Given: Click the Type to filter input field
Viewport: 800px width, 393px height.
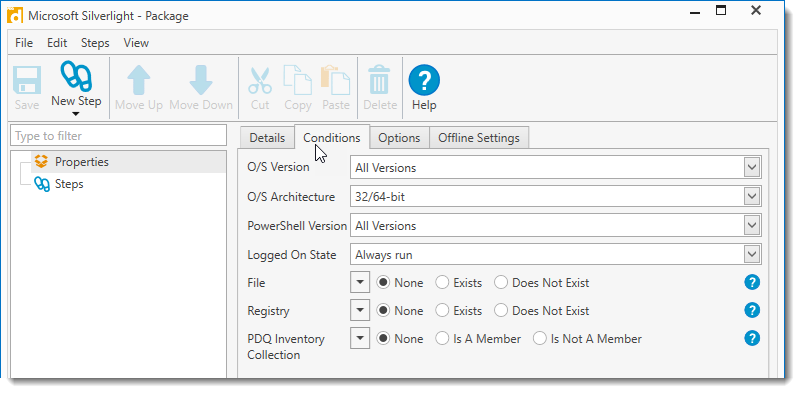Looking at the screenshot, I should tap(118, 136).
